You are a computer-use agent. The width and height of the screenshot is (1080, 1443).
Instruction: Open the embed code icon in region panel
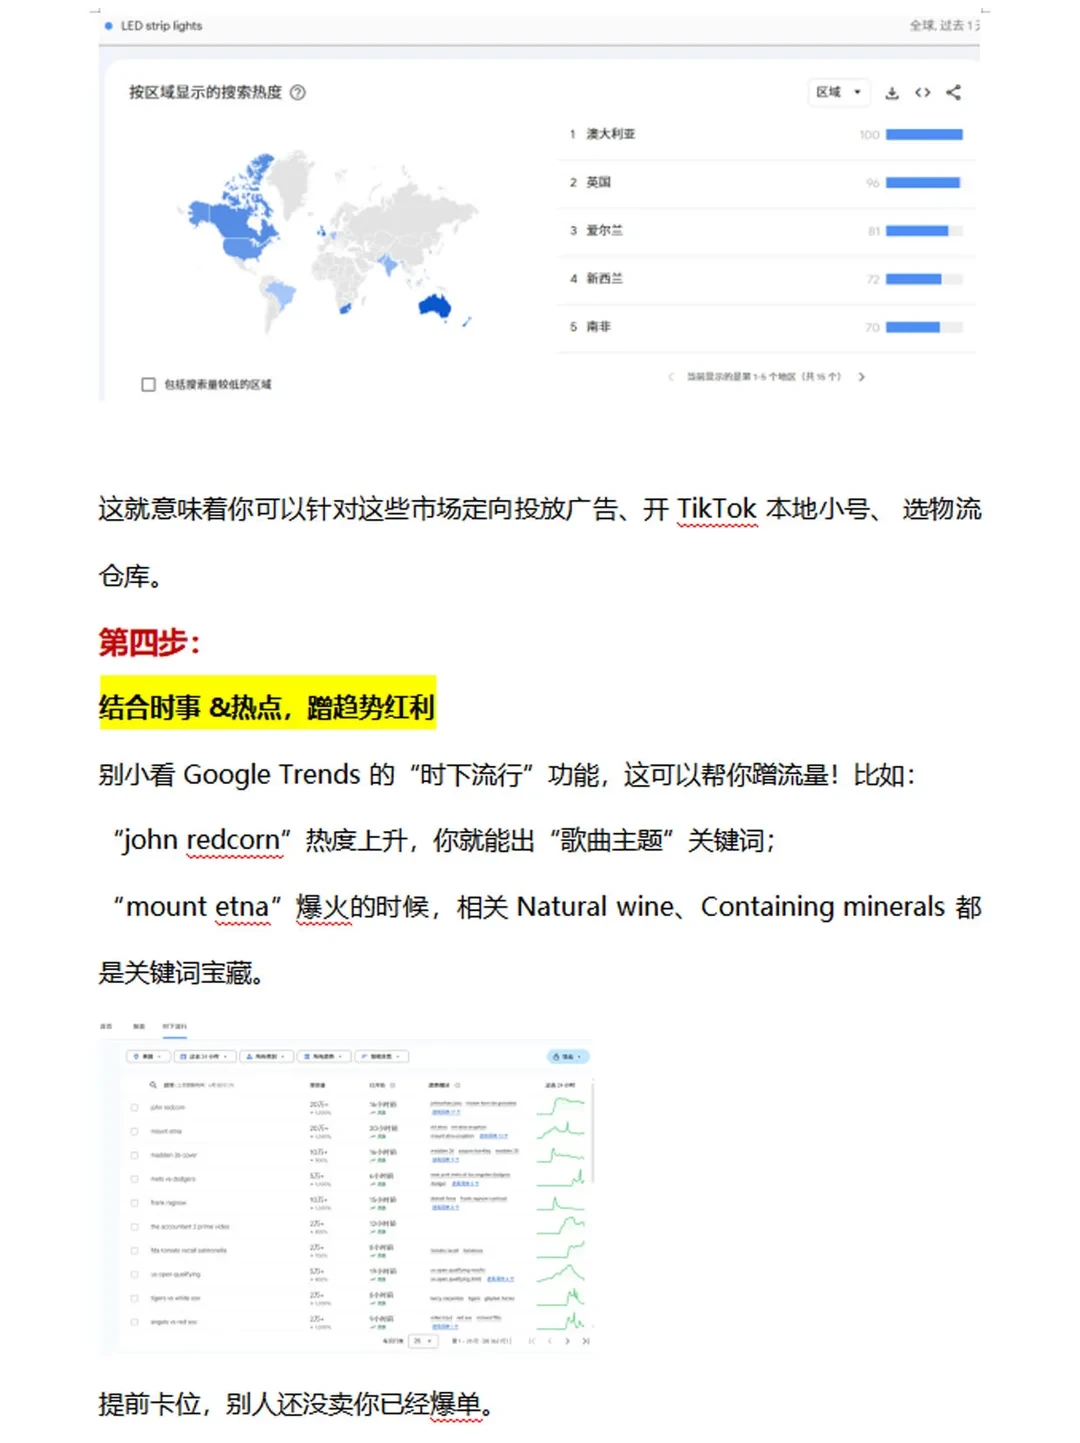(x=923, y=93)
